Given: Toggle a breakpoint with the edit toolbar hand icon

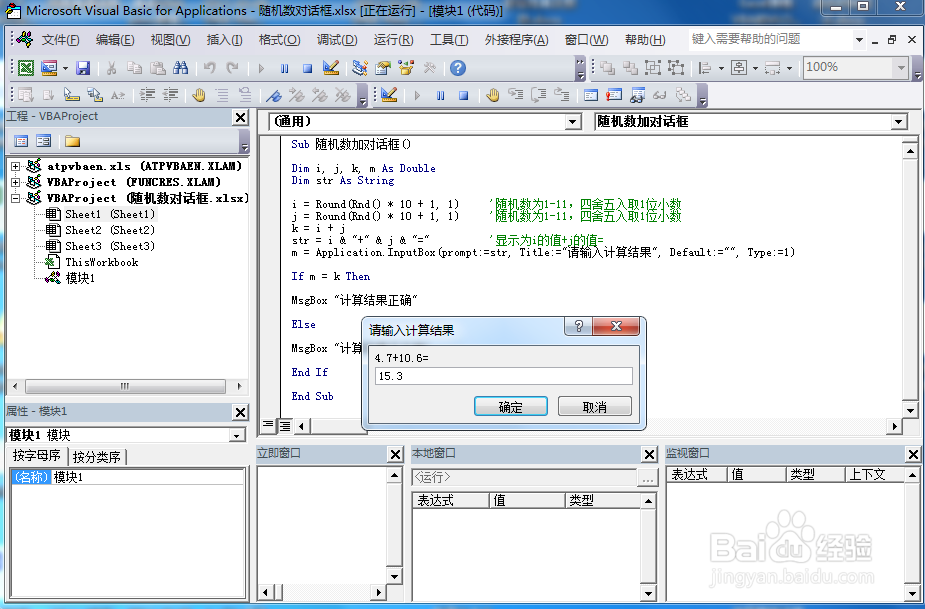Looking at the screenshot, I should 199,94.
